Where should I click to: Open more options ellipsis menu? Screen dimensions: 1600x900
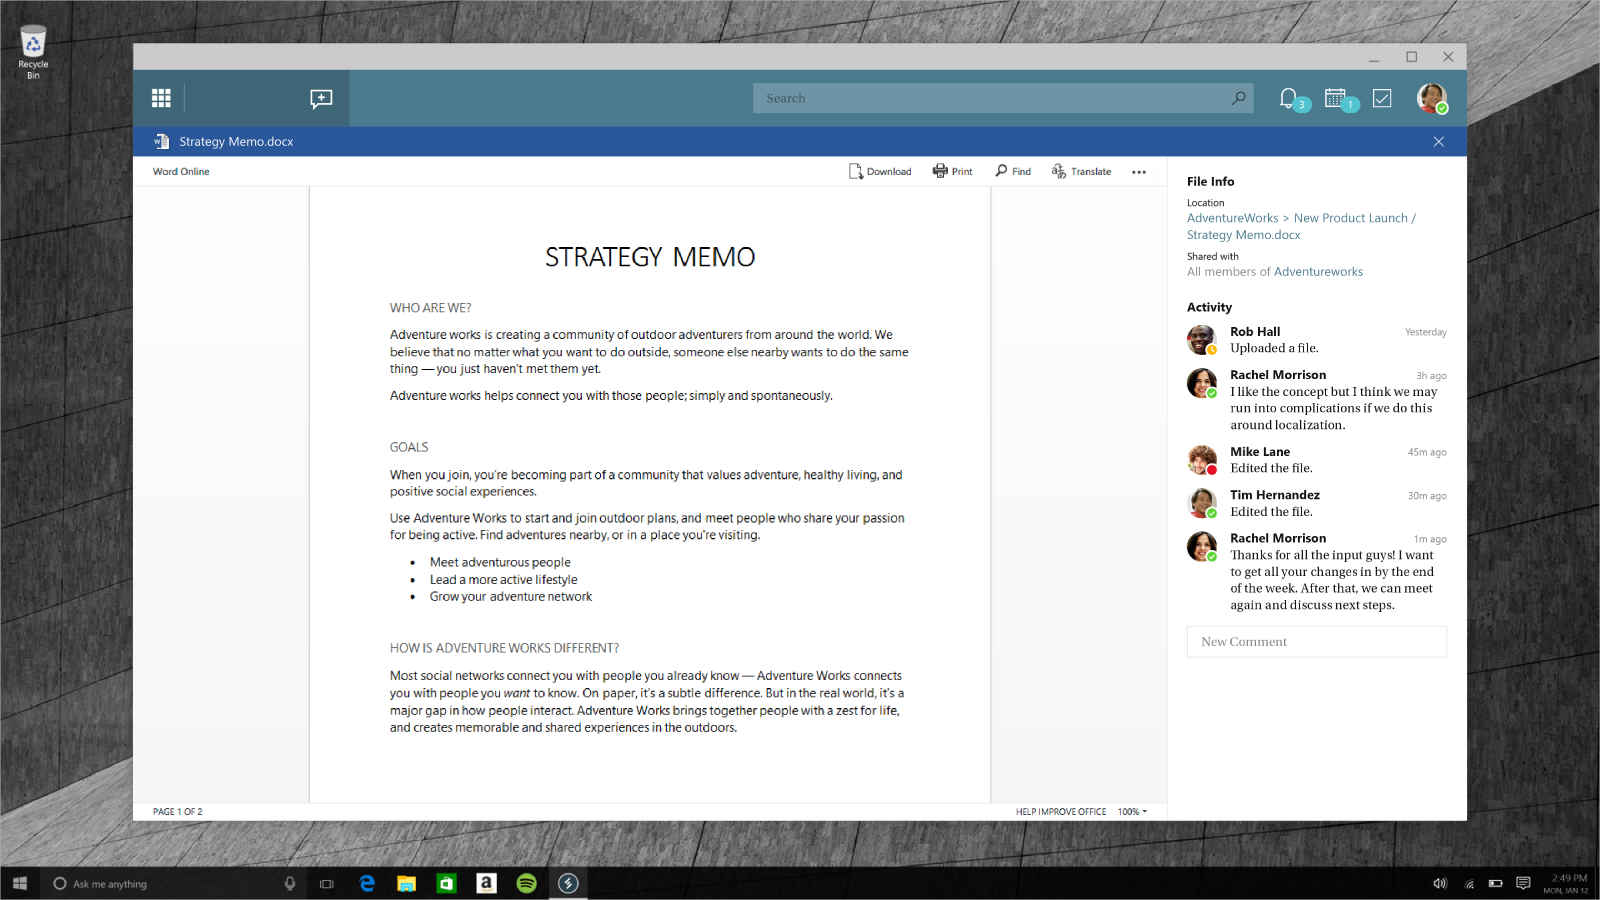click(x=1138, y=172)
